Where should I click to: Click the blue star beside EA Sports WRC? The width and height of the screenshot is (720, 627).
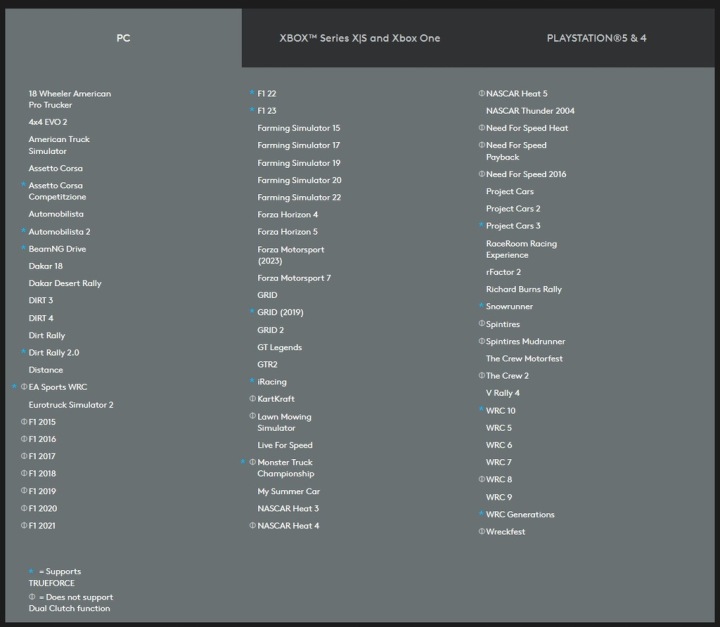point(15,386)
